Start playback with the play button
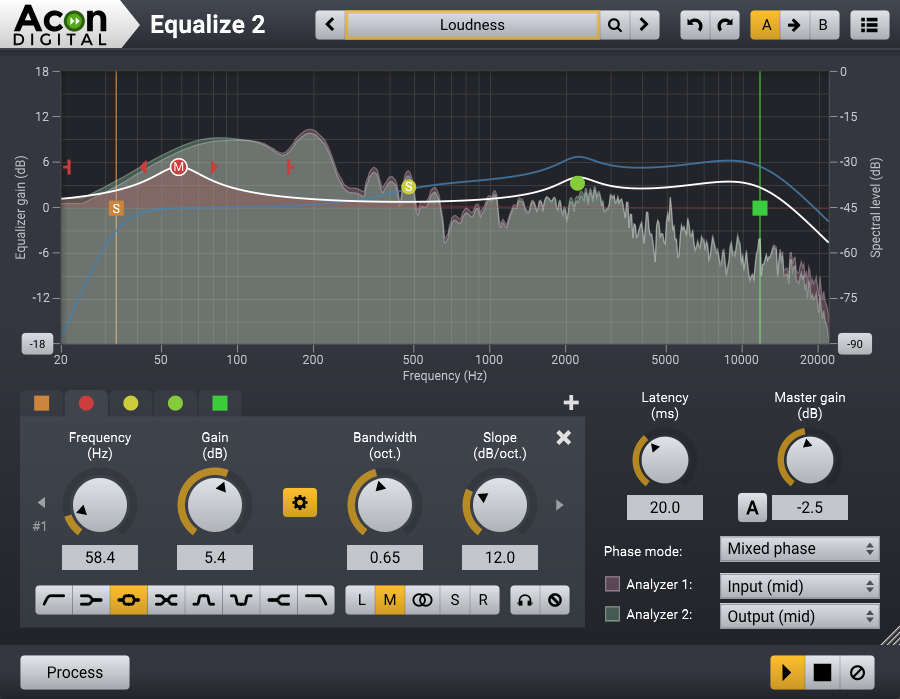 pos(788,672)
